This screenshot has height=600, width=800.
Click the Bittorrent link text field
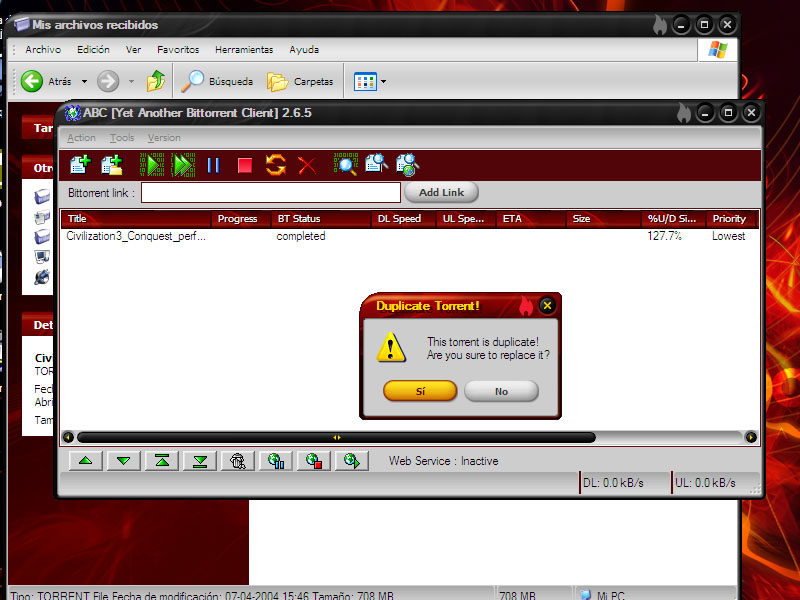270,192
